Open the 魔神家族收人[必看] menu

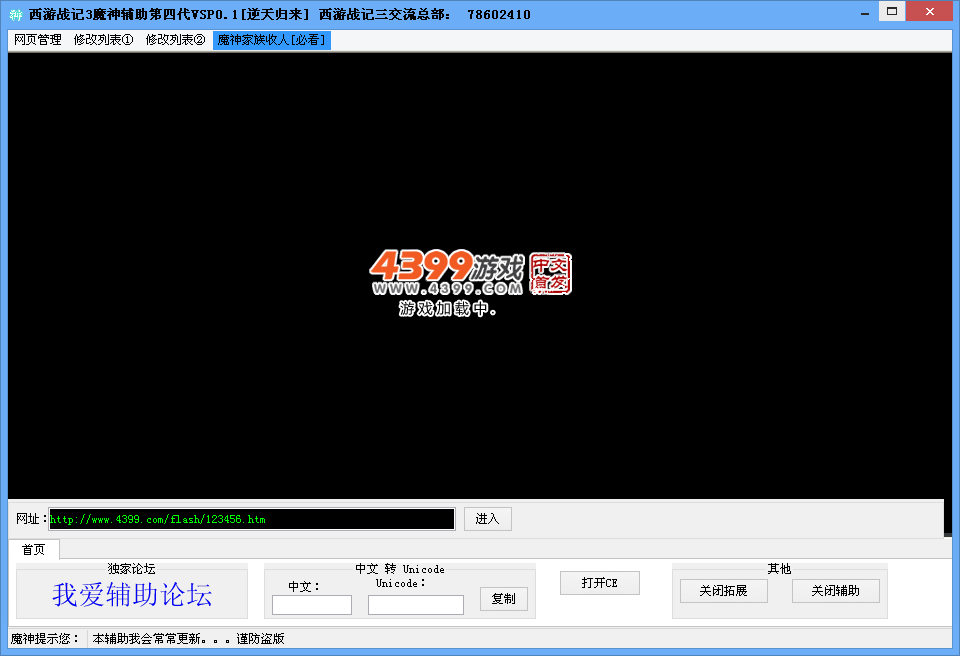click(x=272, y=40)
